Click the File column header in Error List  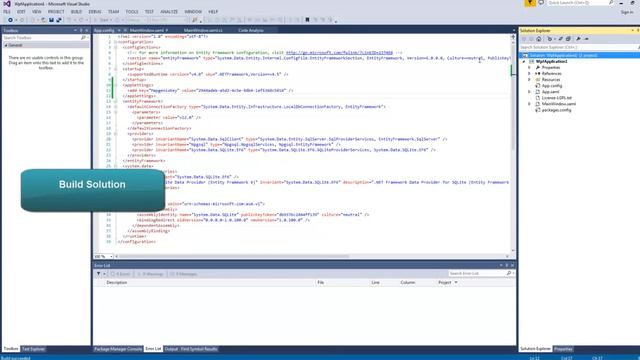(x=320, y=282)
